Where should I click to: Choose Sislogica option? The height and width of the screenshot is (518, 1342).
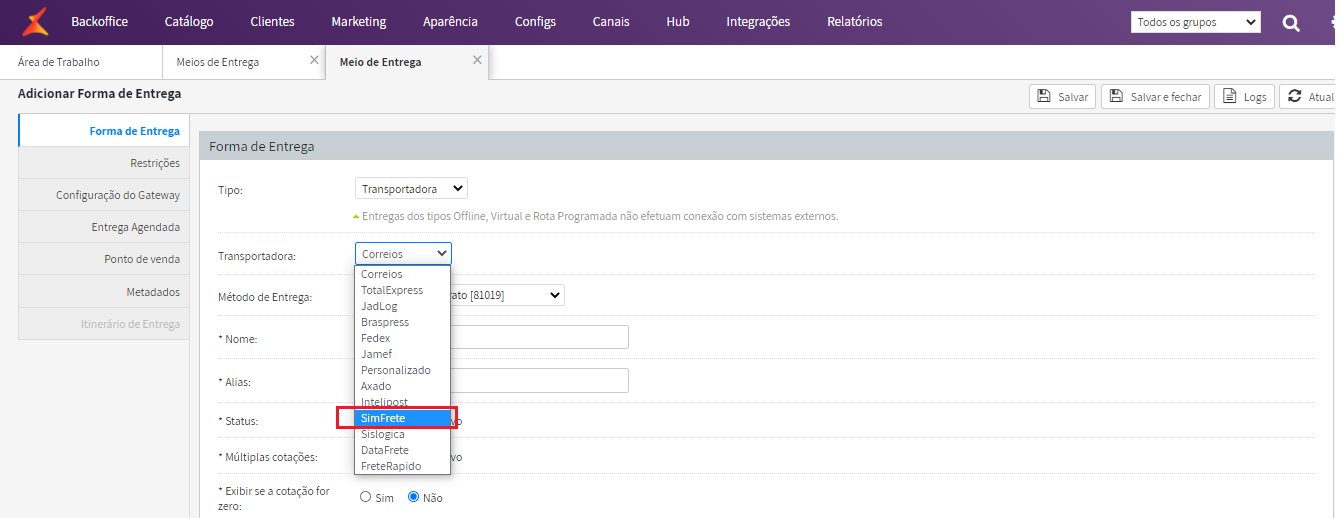(403, 434)
